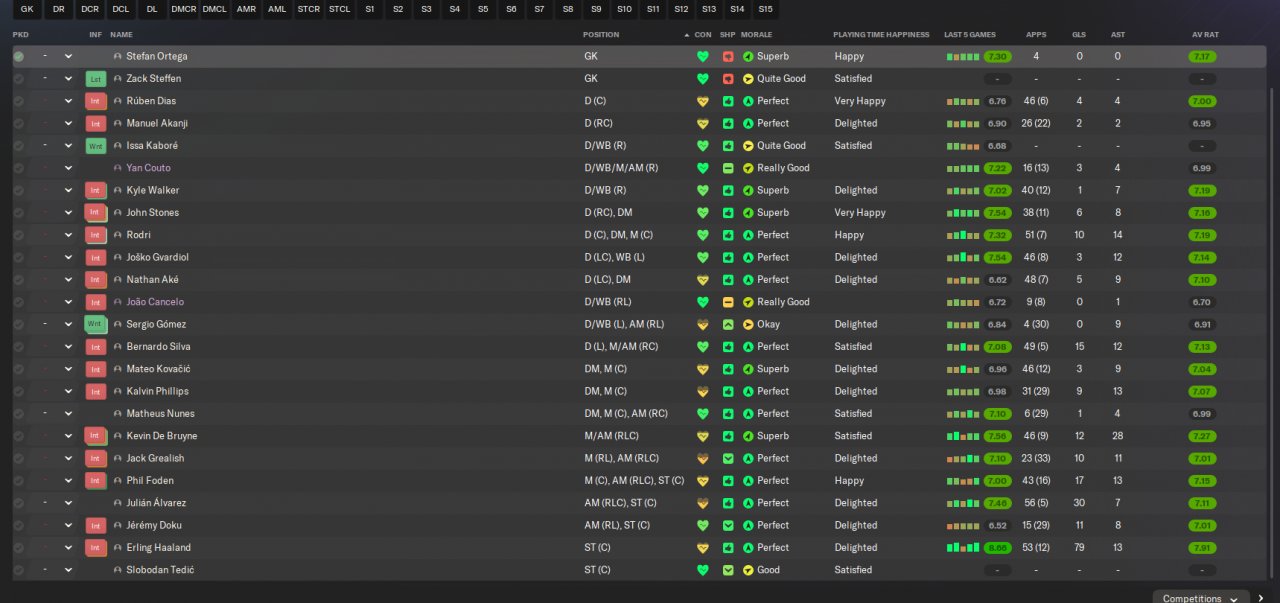Toggle the picked checkmark for Rodri
1280x603 pixels.
point(19,235)
